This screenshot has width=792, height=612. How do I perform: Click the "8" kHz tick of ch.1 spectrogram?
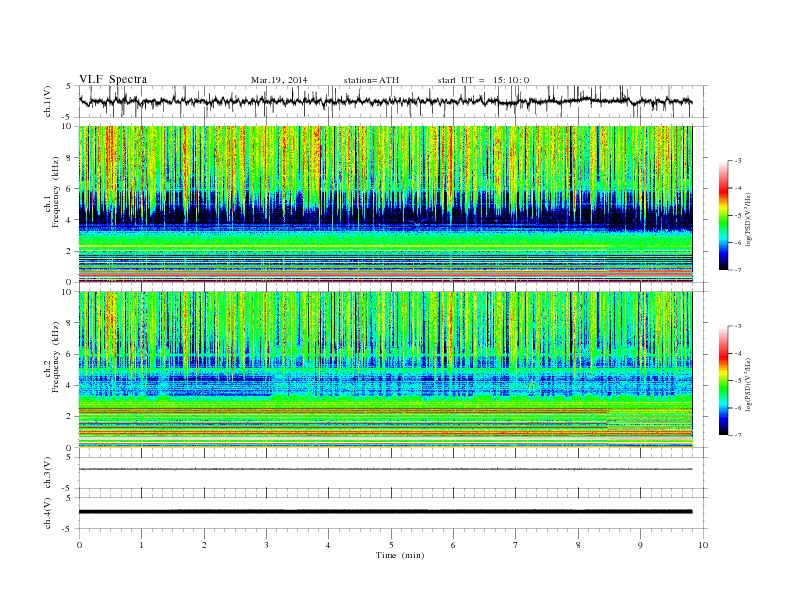pos(70,158)
